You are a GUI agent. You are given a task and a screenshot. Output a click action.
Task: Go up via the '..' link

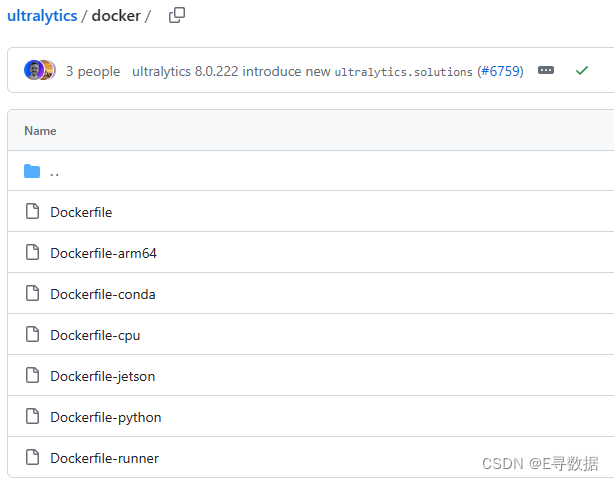tap(54, 172)
